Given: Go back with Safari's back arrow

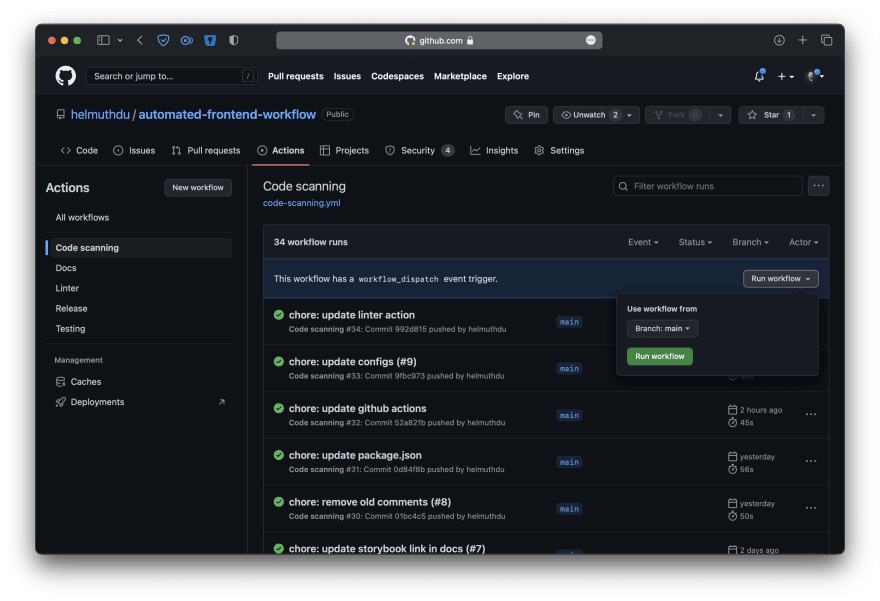Looking at the screenshot, I should pos(140,40).
